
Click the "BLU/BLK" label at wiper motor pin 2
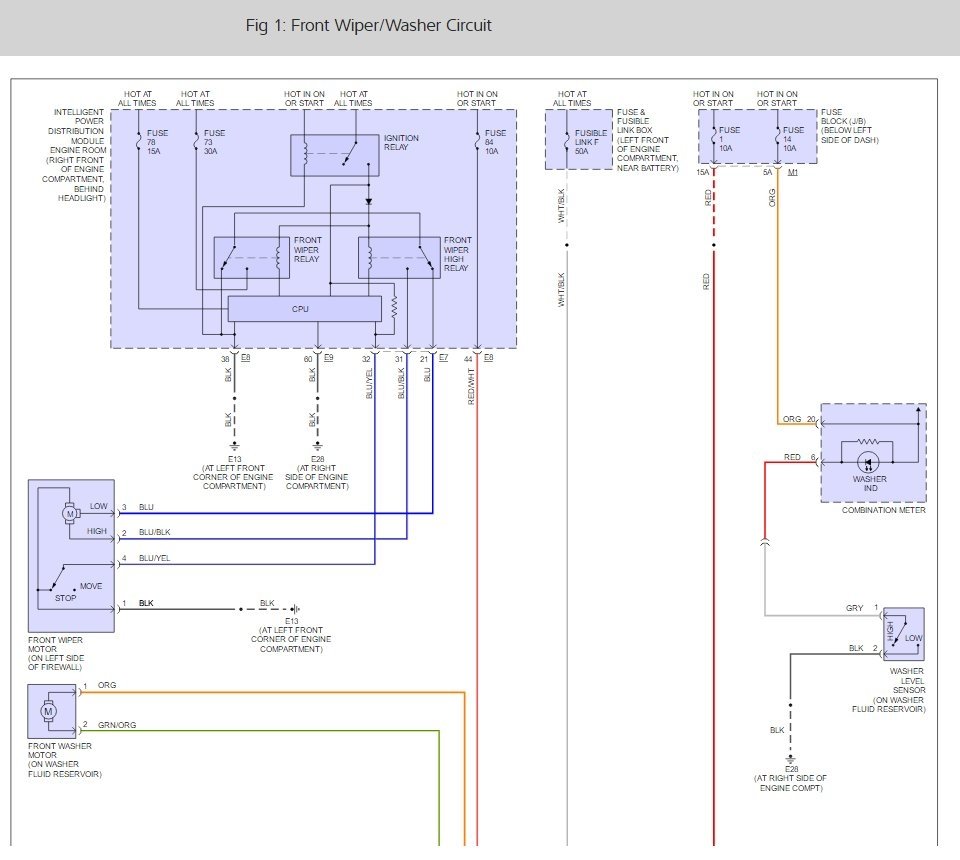pyautogui.click(x=154, y=533)
